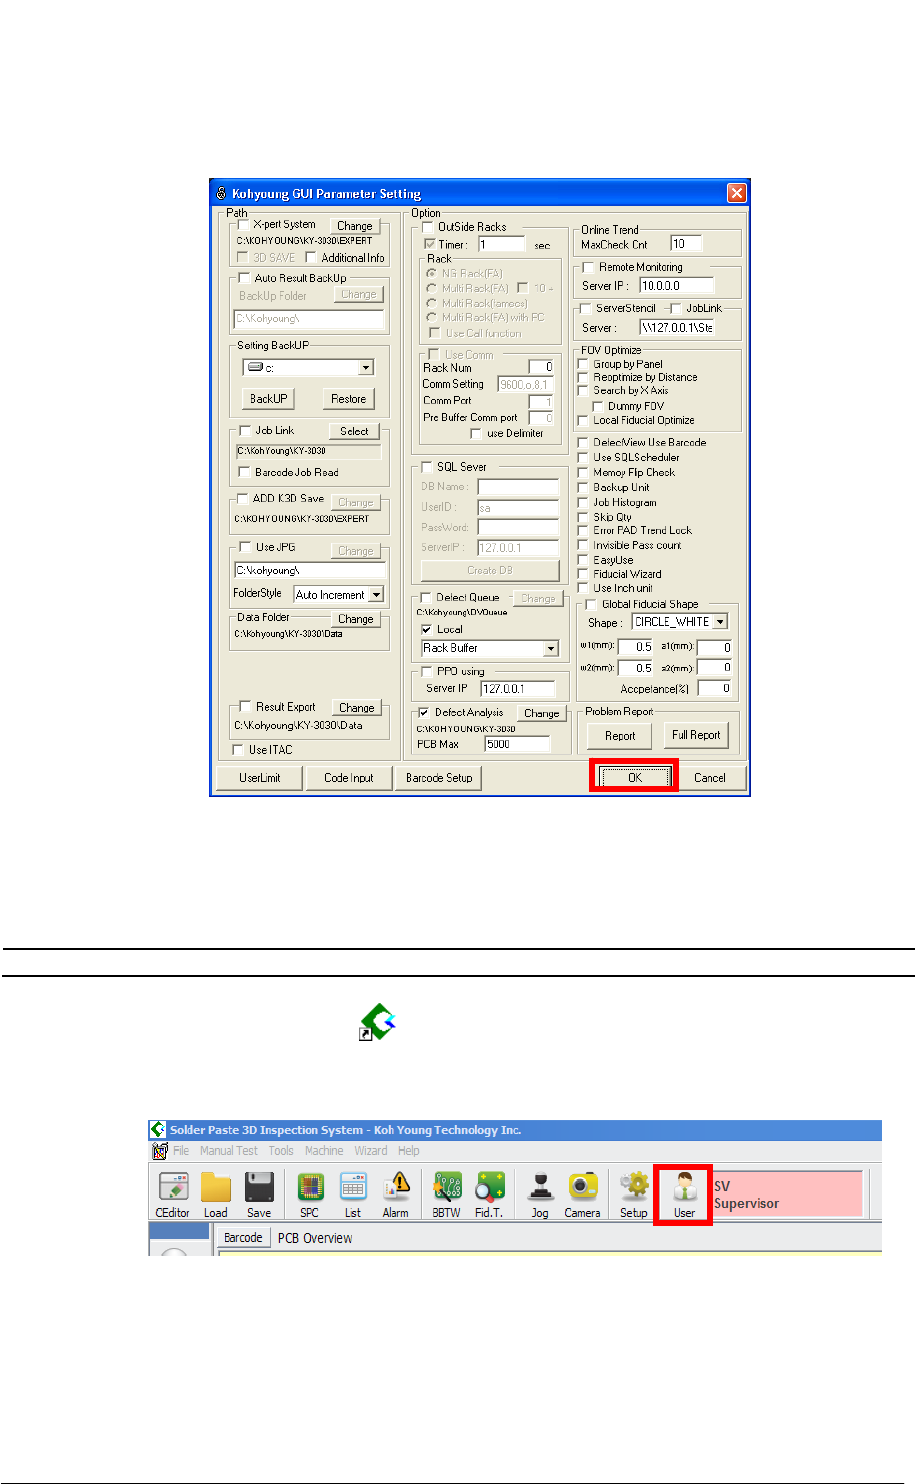The width and height of the screenshot is (915, 1484).
Task: Enable the Remote Monitoring checkbox
Action: tap(588, 268)
